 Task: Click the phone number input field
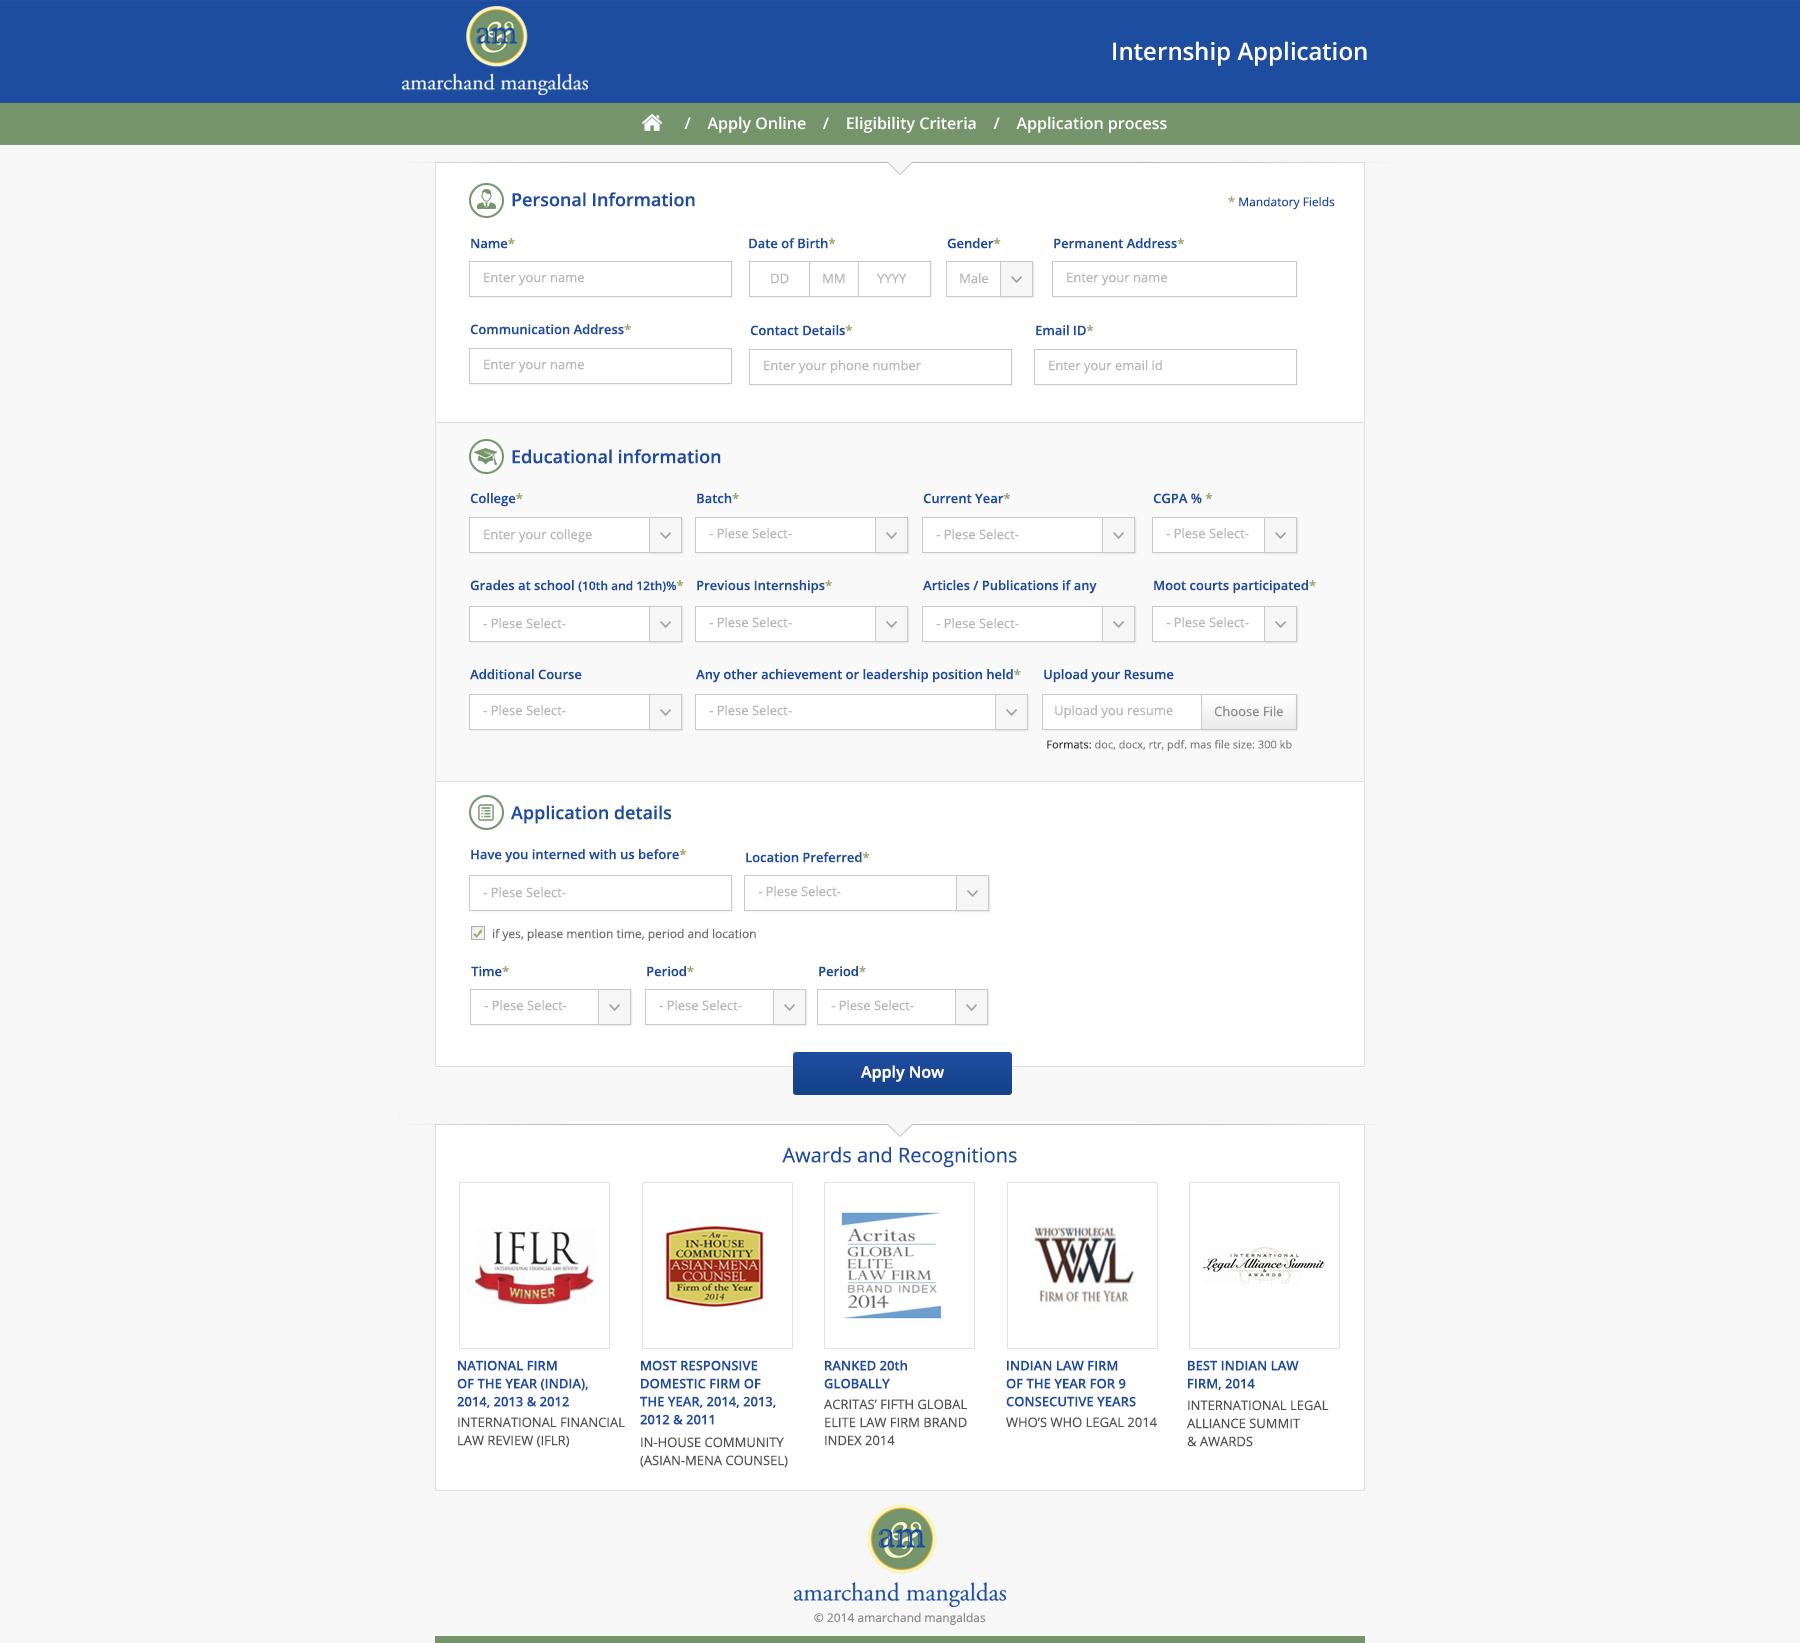(x=880, y=367)
